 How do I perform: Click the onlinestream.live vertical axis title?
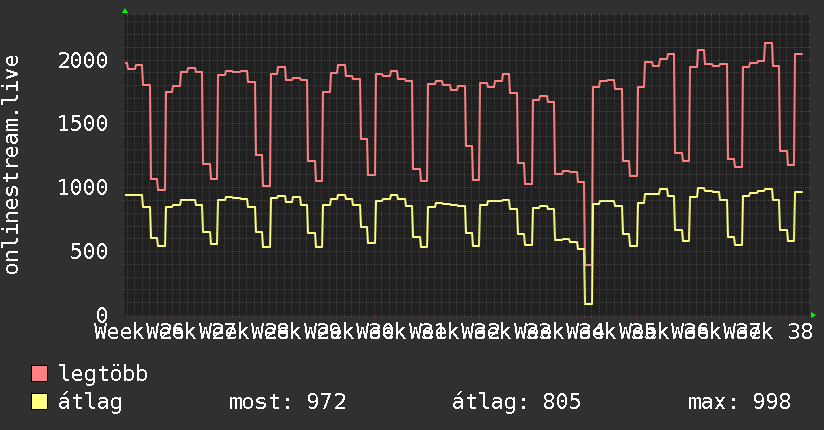tap(12, 165)
